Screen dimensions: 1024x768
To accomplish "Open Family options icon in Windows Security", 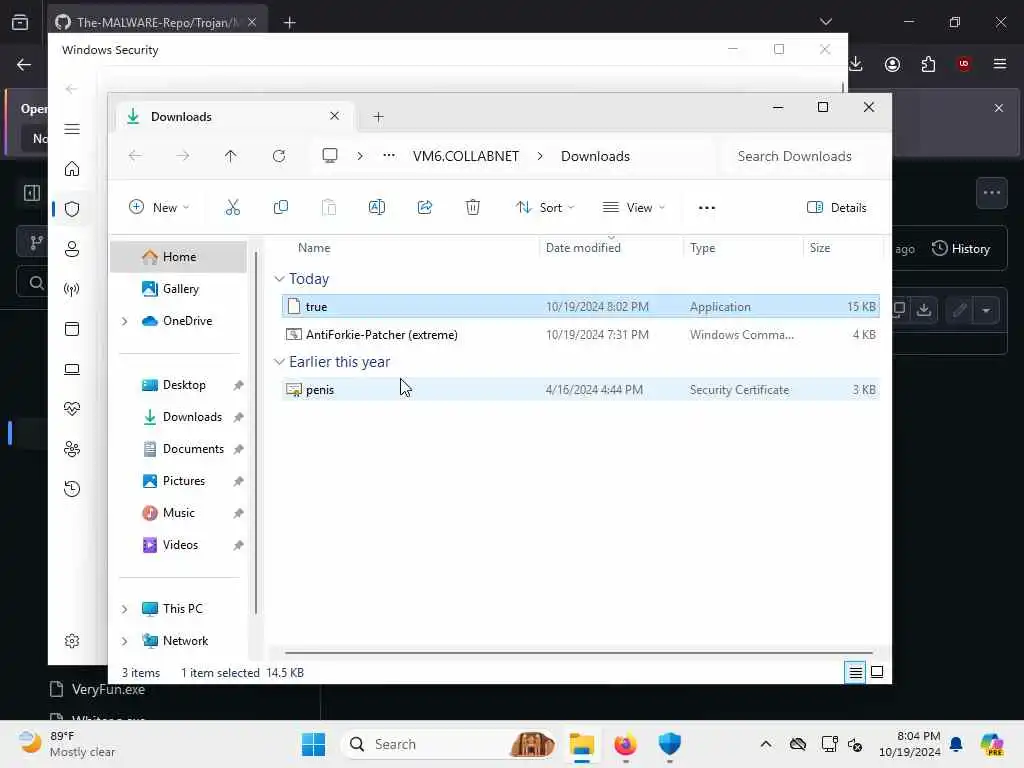I will pos(72,449).
